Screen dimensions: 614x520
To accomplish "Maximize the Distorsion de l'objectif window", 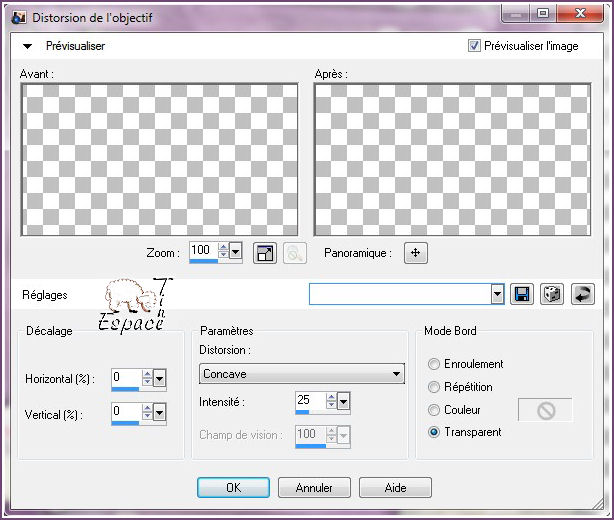I will tap(543, 14).
